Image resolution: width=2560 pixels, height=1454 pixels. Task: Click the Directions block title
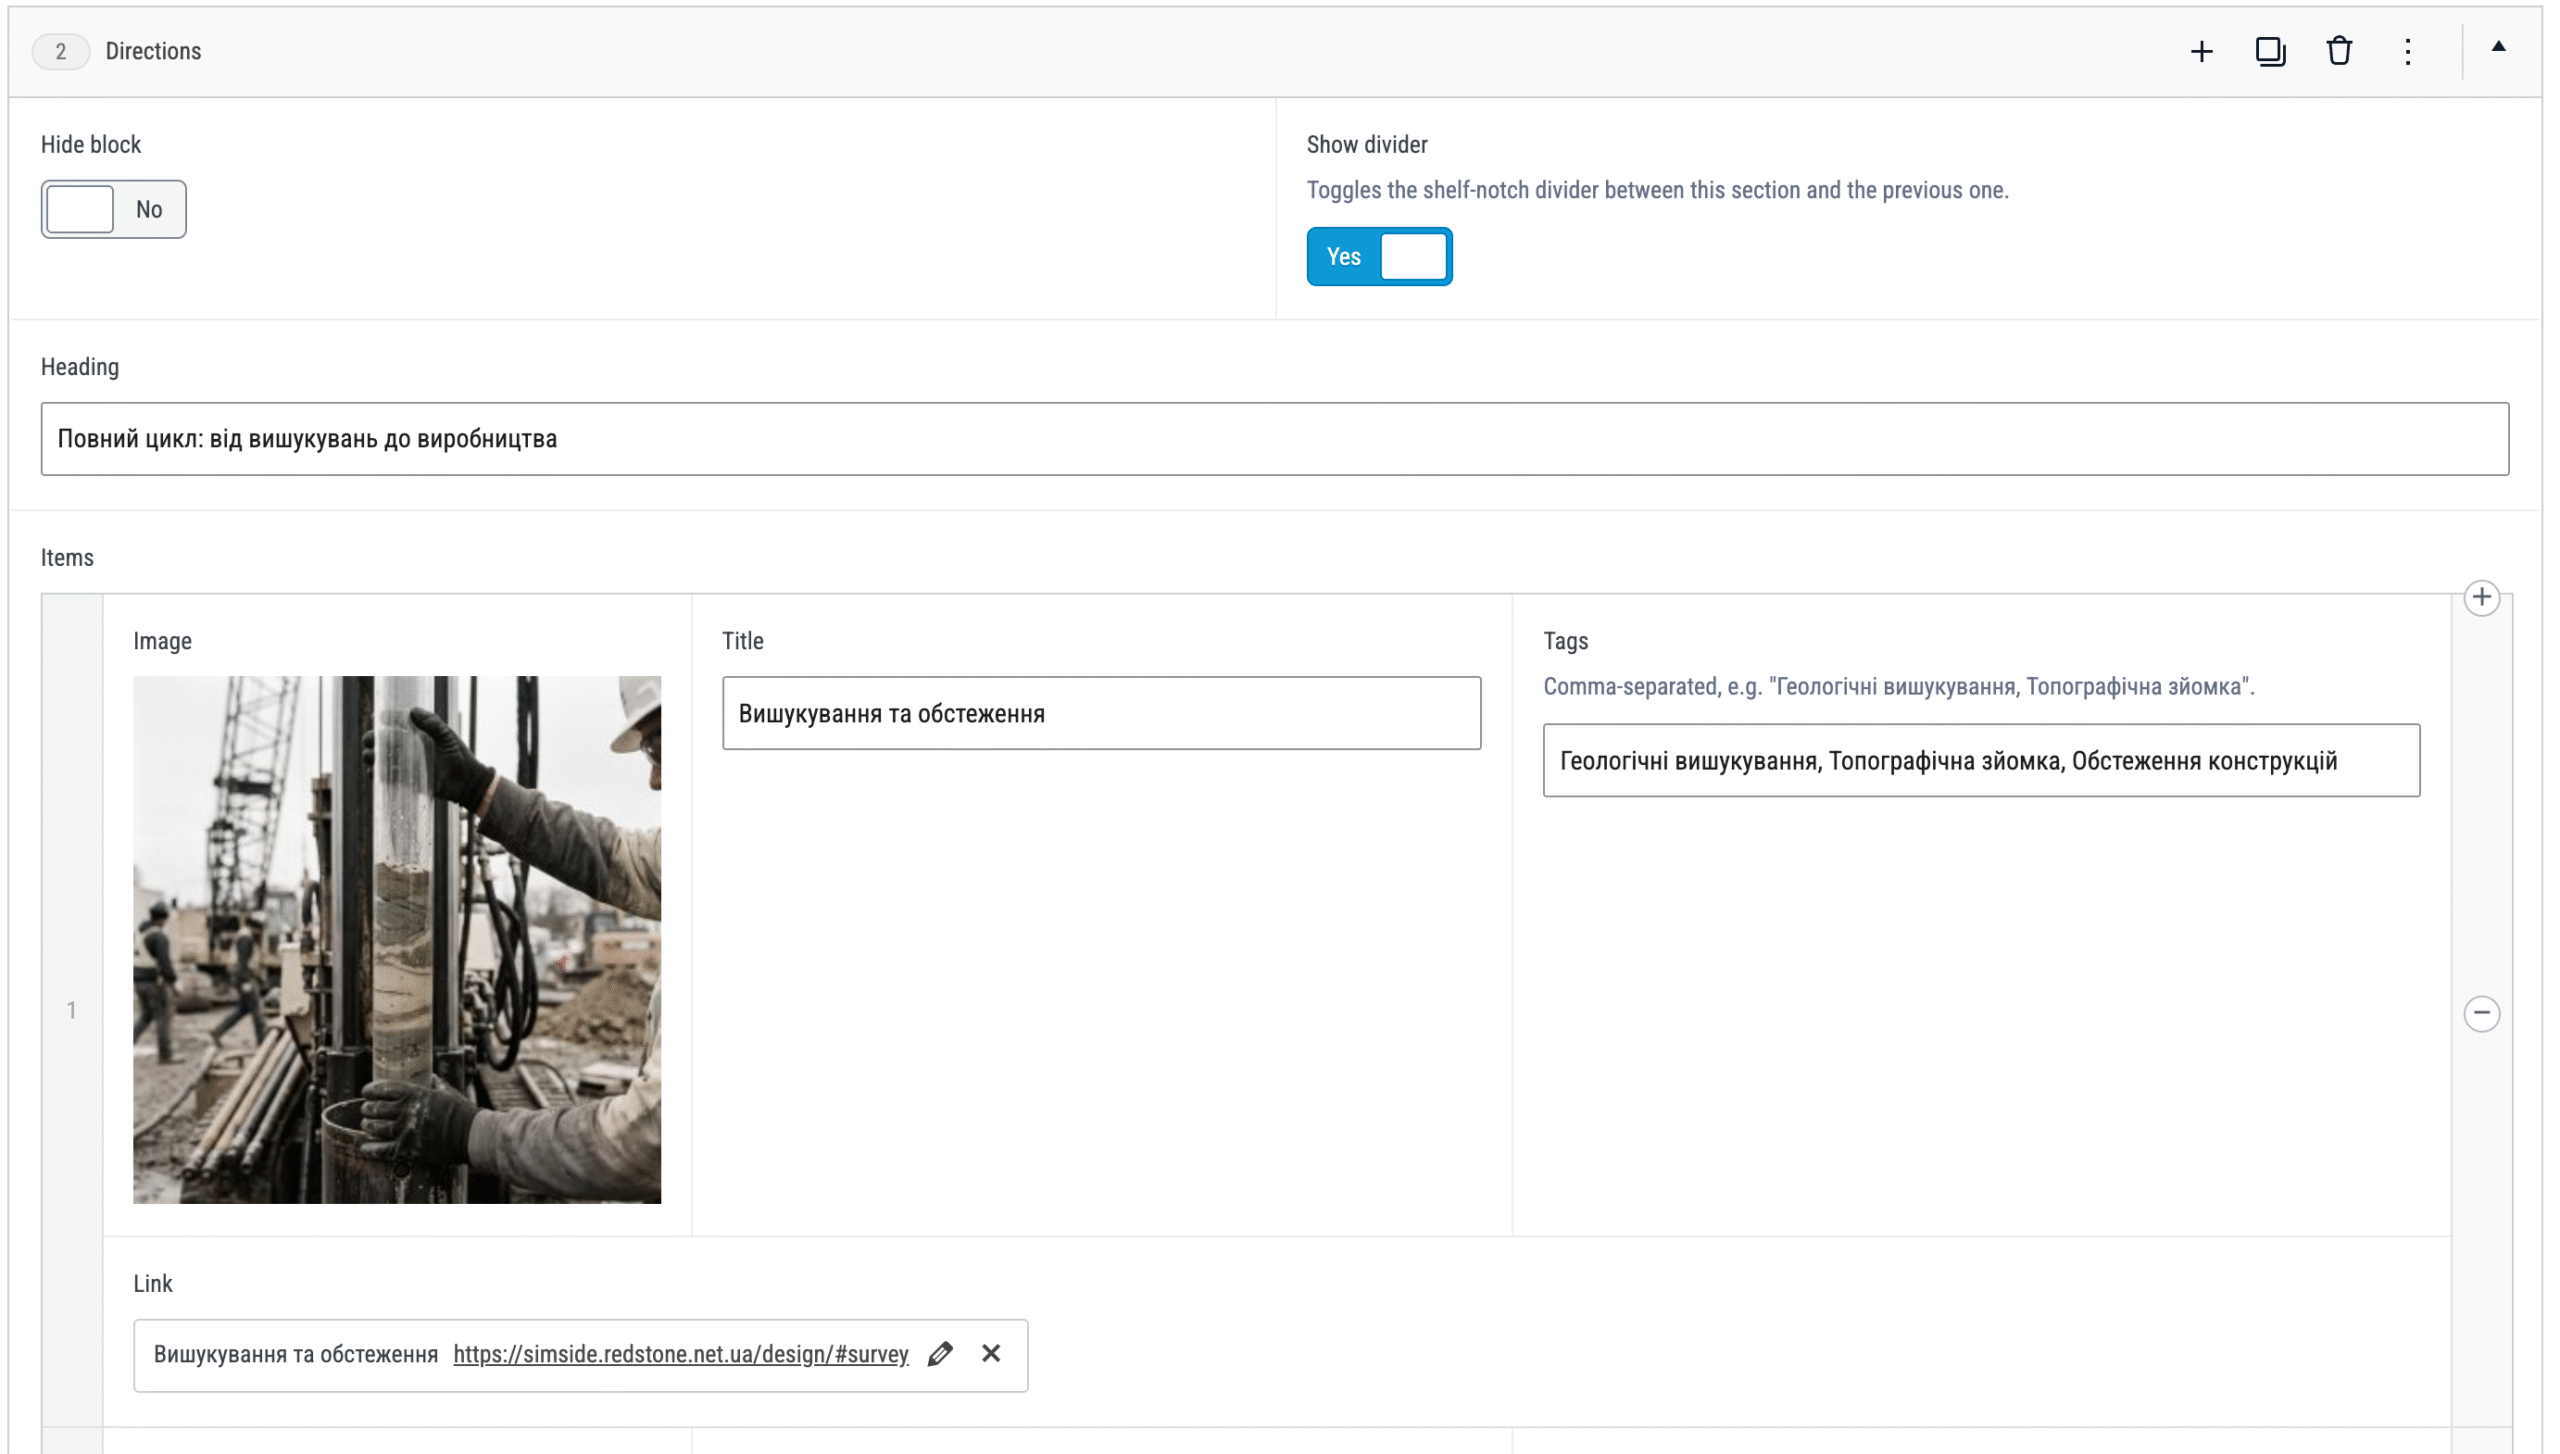point(153,52)
